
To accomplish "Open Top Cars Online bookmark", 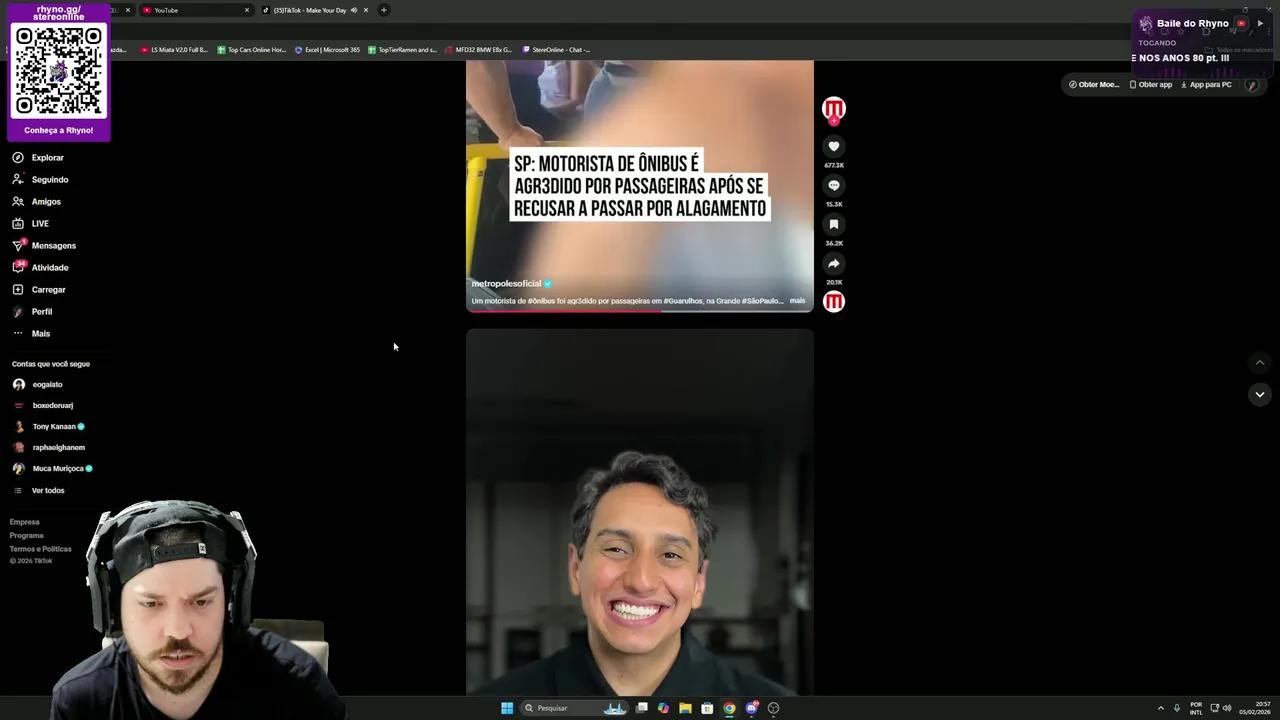I will [x=252, y=49].
